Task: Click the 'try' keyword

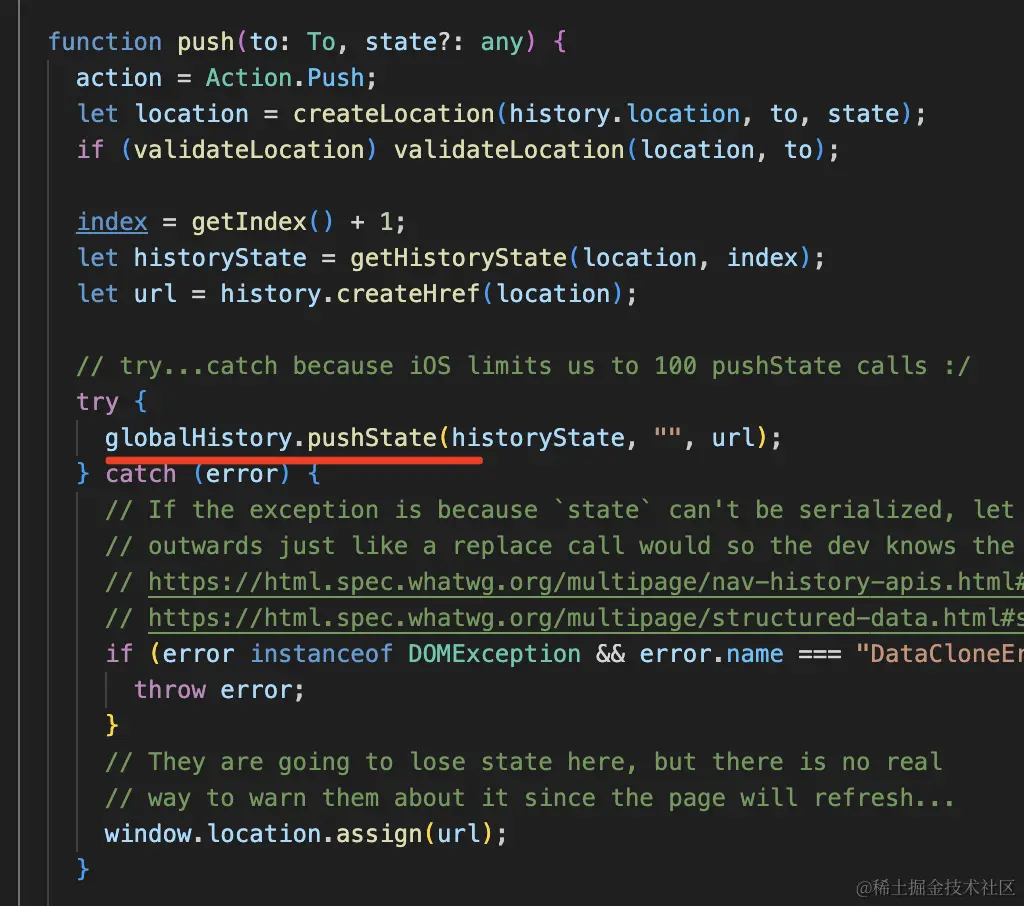Action: [x=97, y=402]
